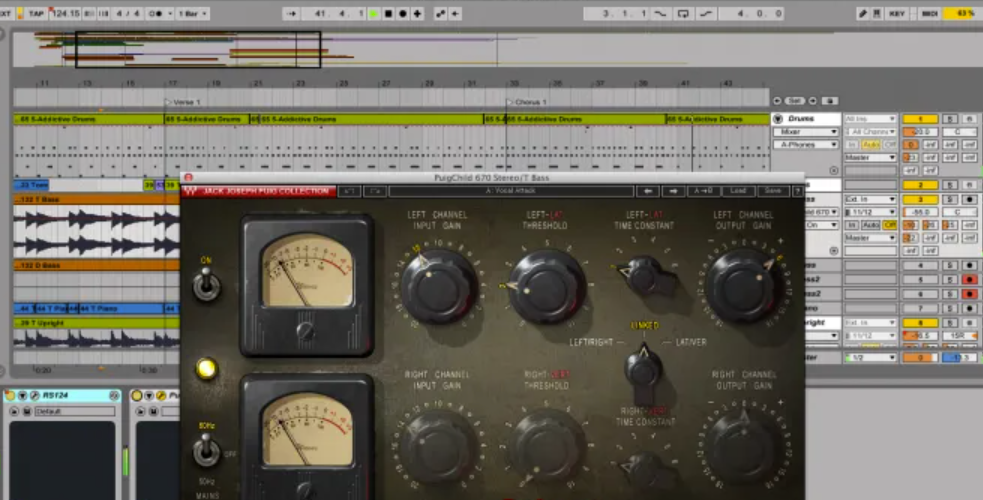Disarm track 5 red record button
983x500 pixels.
click(x=969, y=279)
